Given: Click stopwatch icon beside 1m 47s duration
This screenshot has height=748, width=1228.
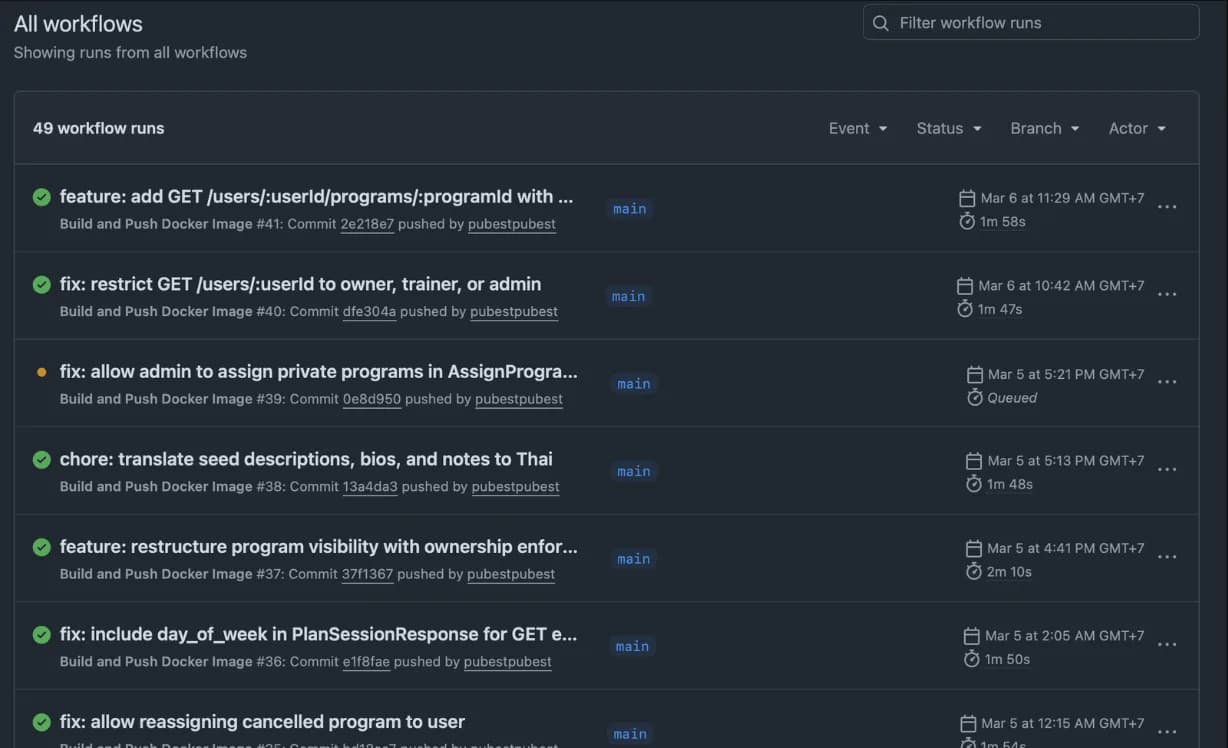Looking at the screenshot, I should (x=965, y=309).
